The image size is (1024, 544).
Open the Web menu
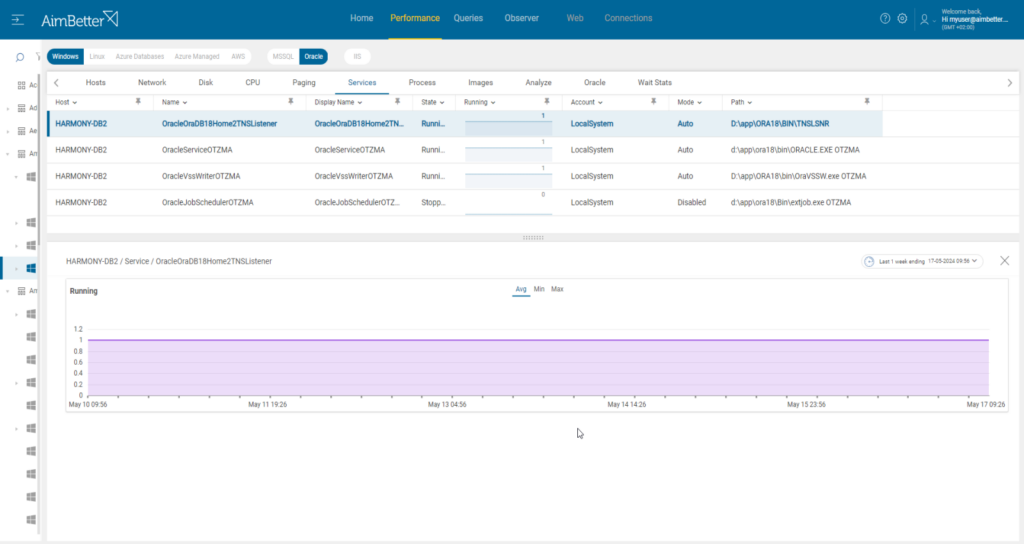click(x=575, y=18)
